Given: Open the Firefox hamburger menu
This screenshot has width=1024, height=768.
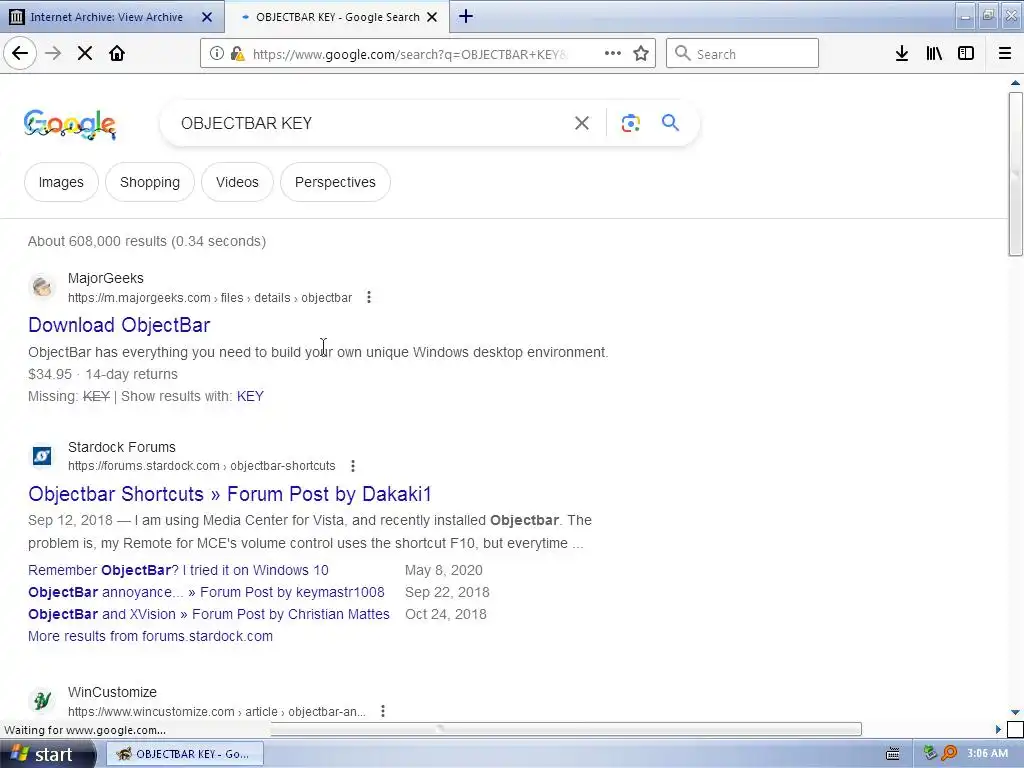Looking at the screenshot, I should (1005, 54).
